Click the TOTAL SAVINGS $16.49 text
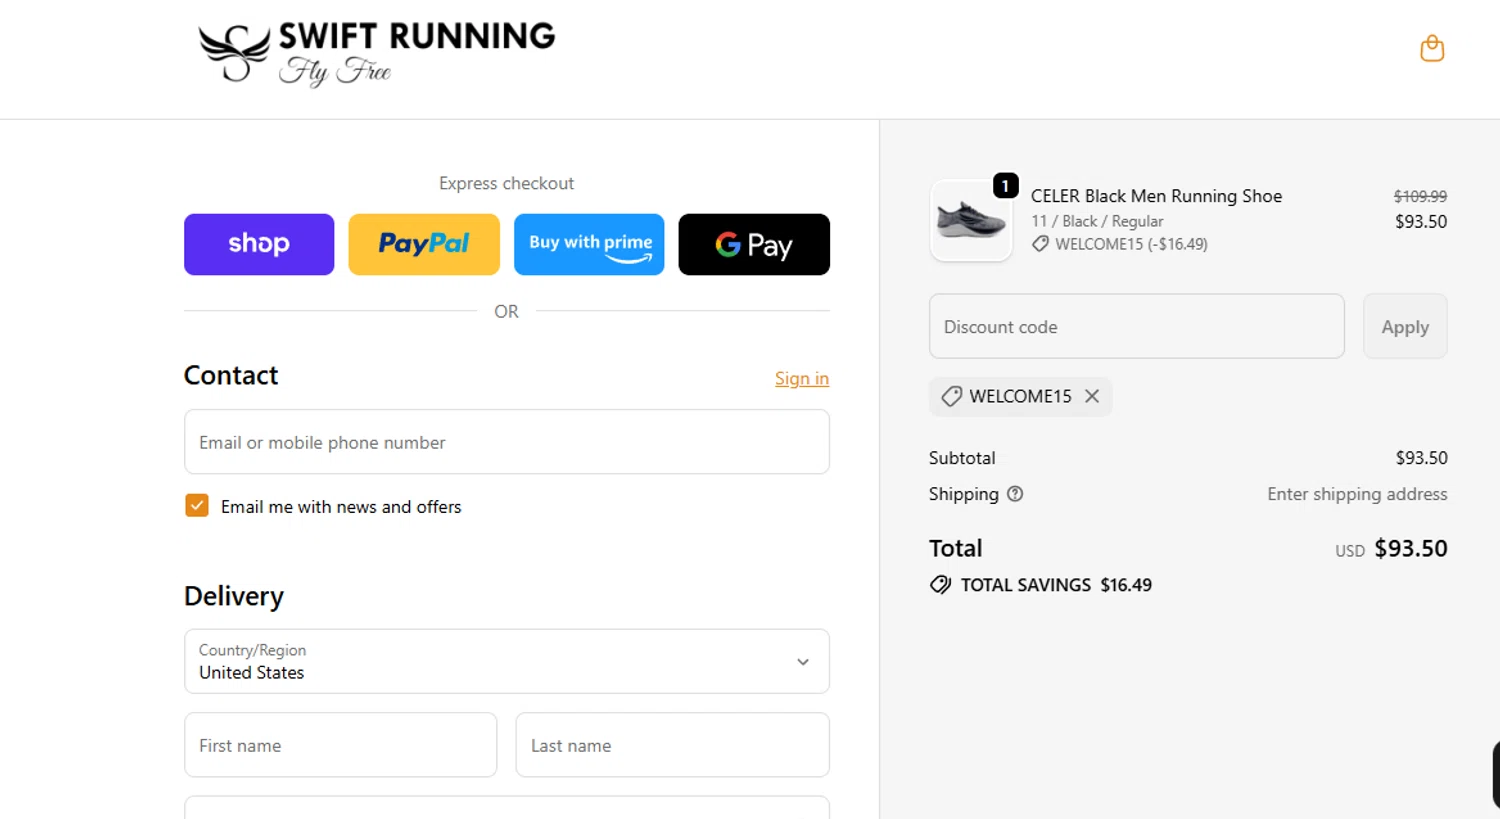Image resolution: width=1500 pixels, height=819 pixels. pos(1056,585)
